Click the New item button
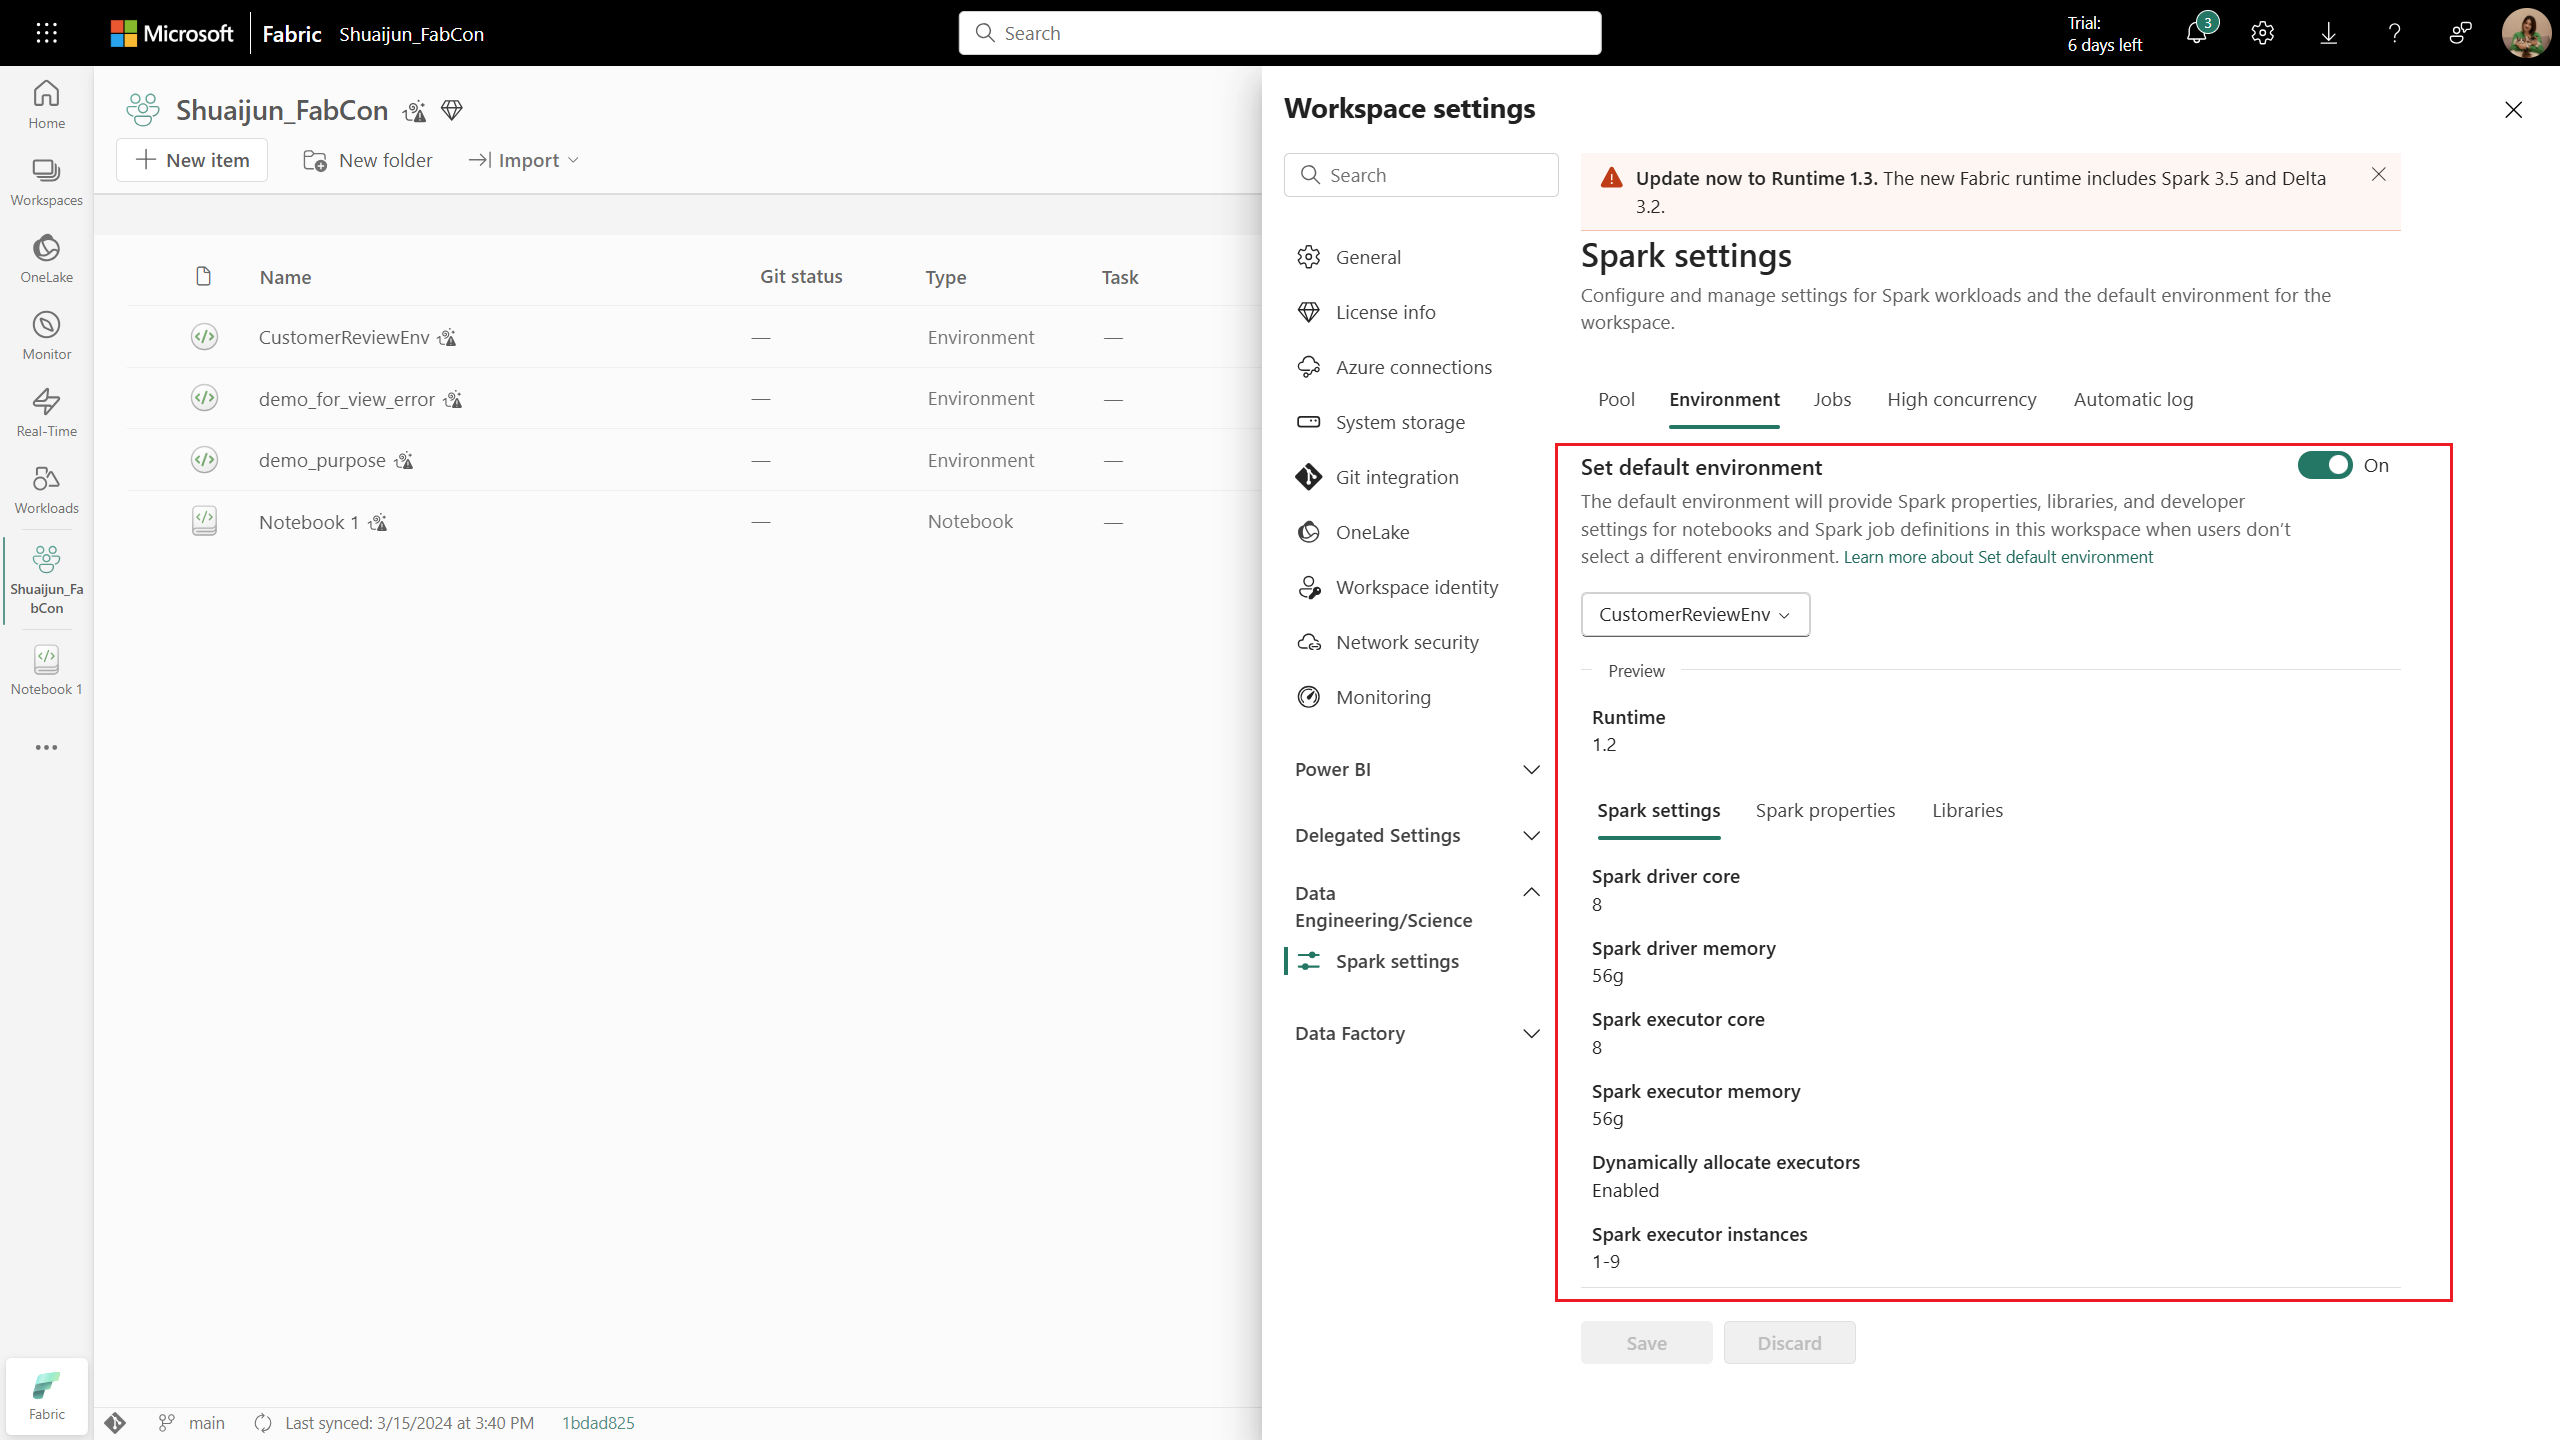Screen dimensions: 2560x1440 [192, 160]
